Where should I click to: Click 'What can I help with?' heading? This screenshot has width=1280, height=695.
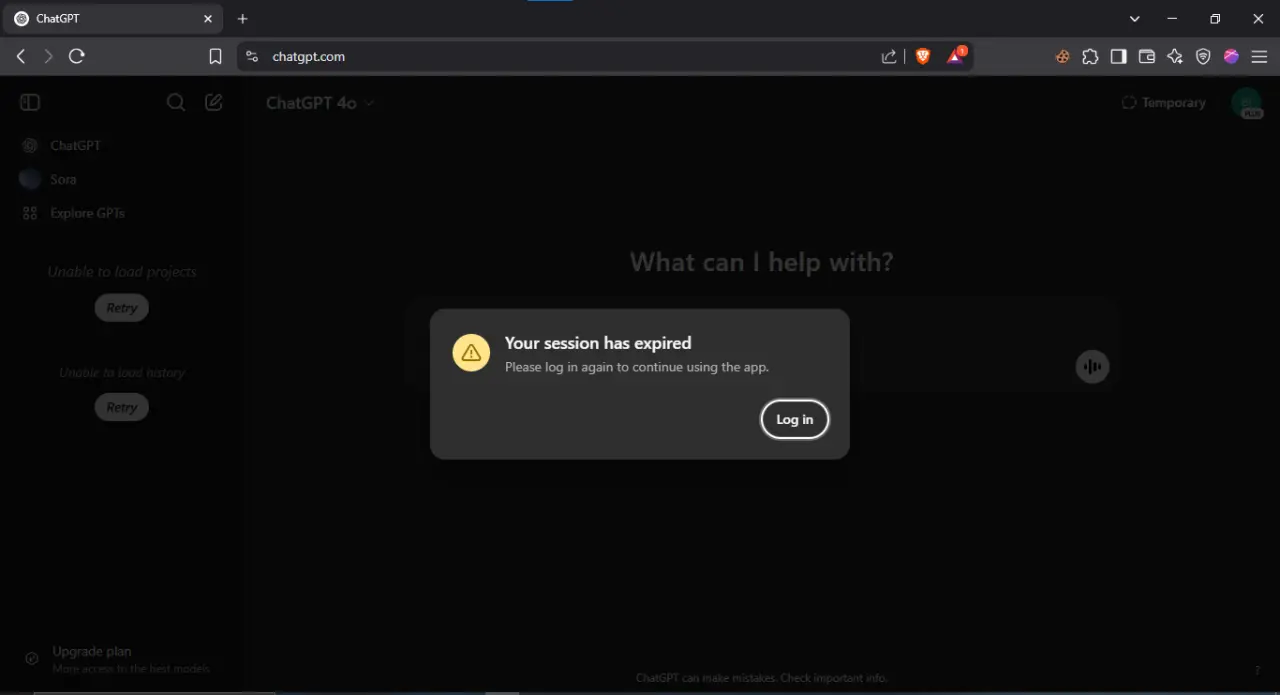(761, 262)
